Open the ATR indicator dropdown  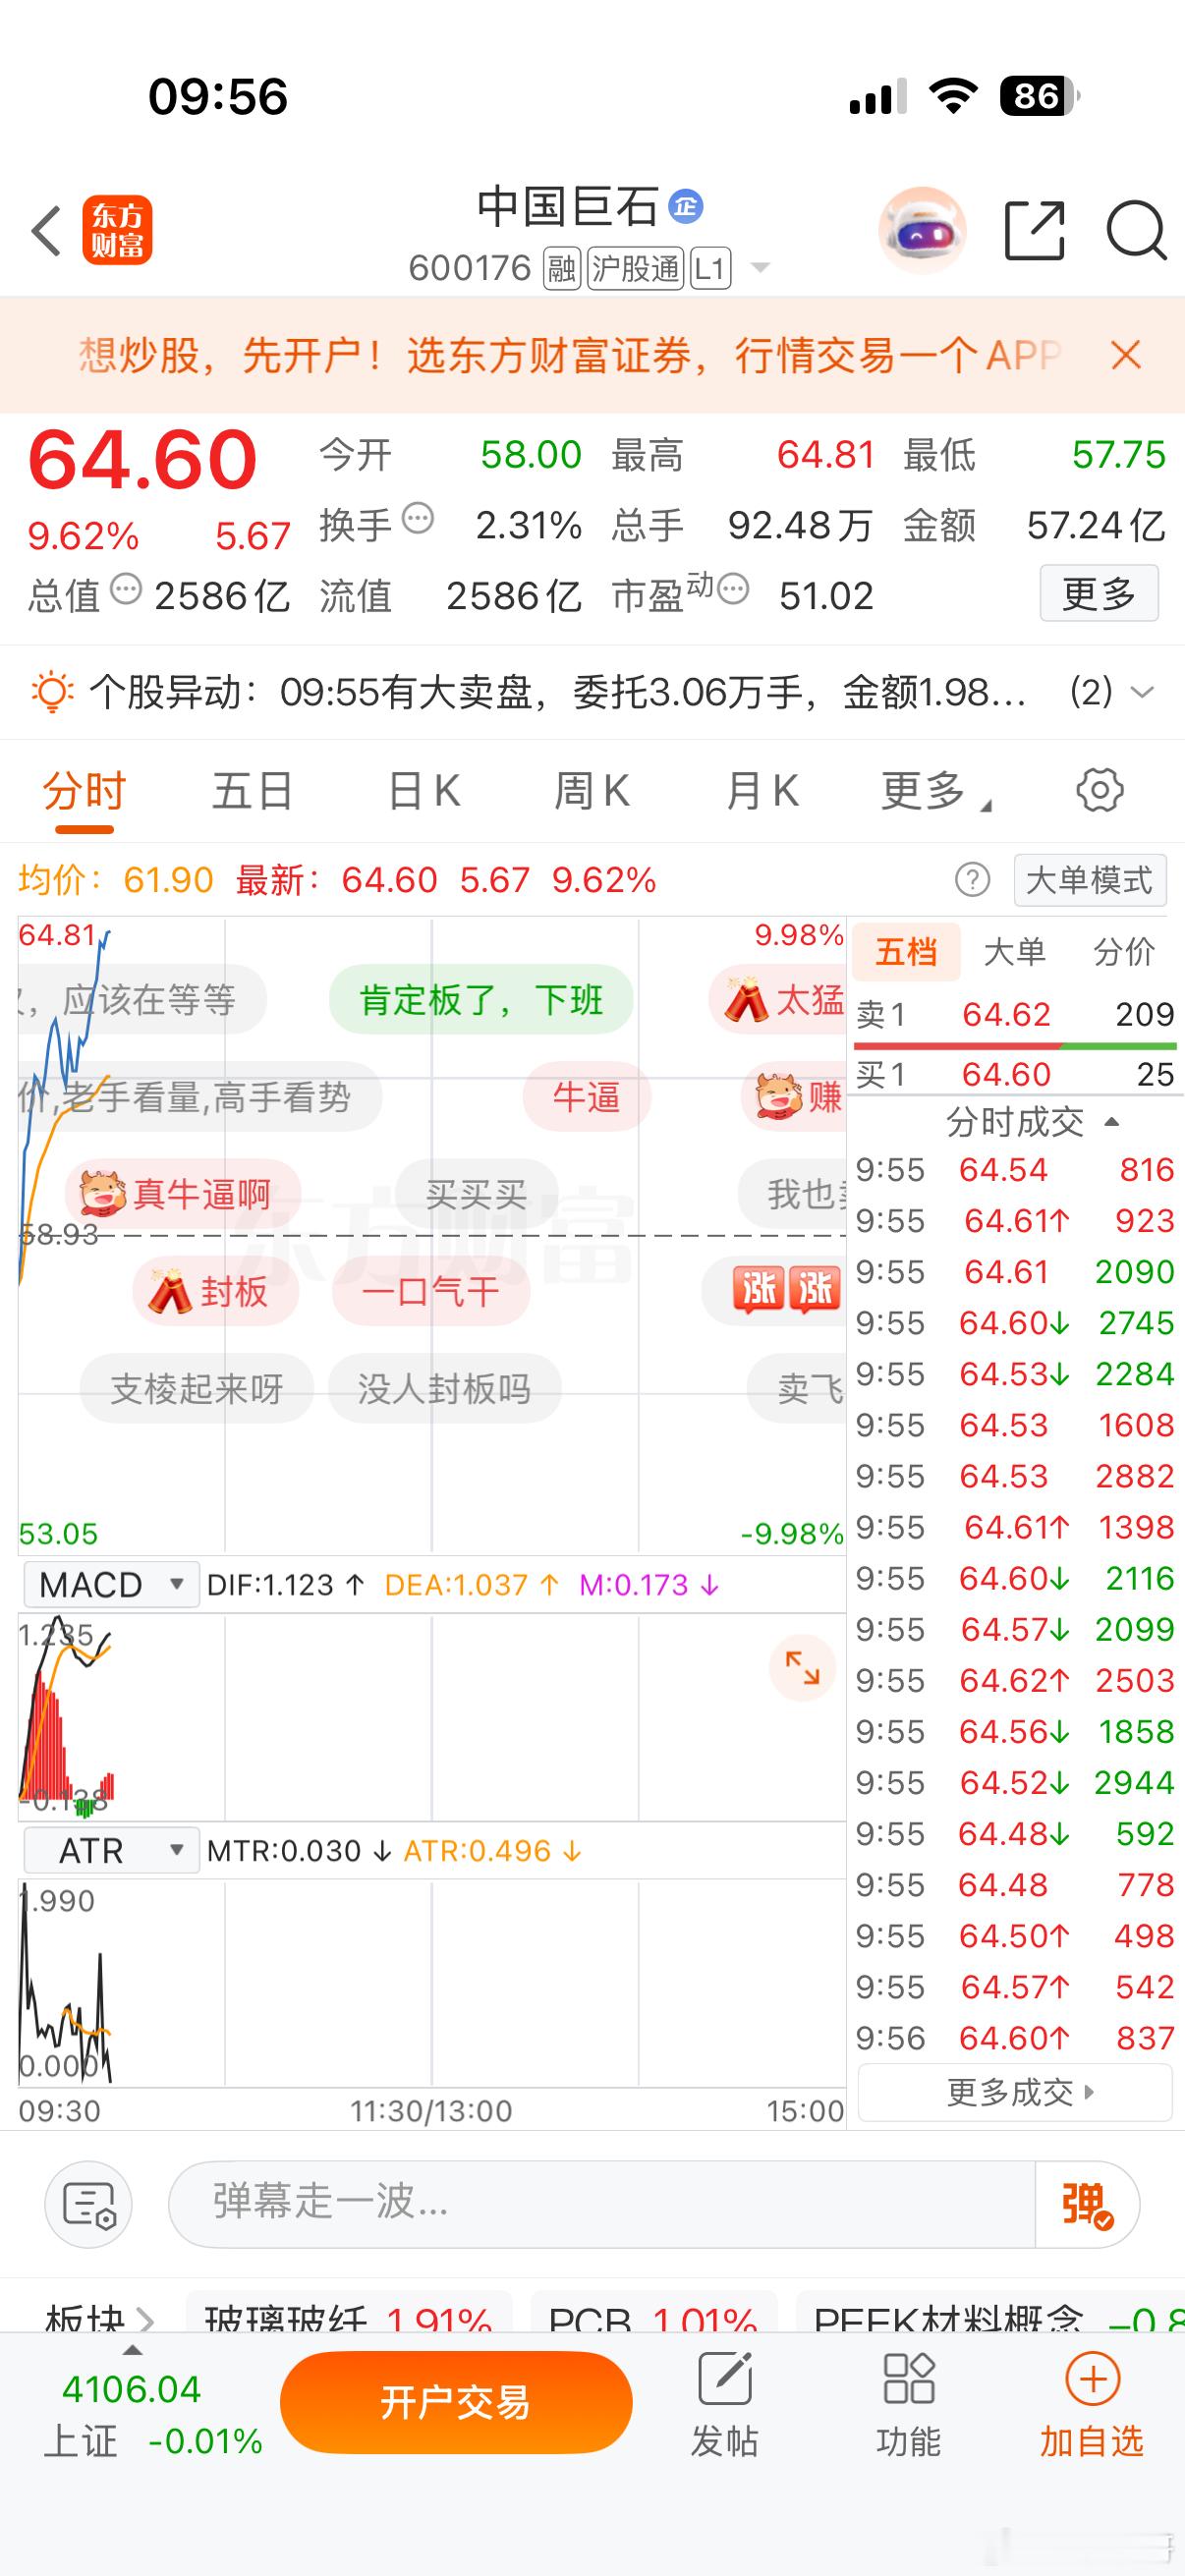111,1851
